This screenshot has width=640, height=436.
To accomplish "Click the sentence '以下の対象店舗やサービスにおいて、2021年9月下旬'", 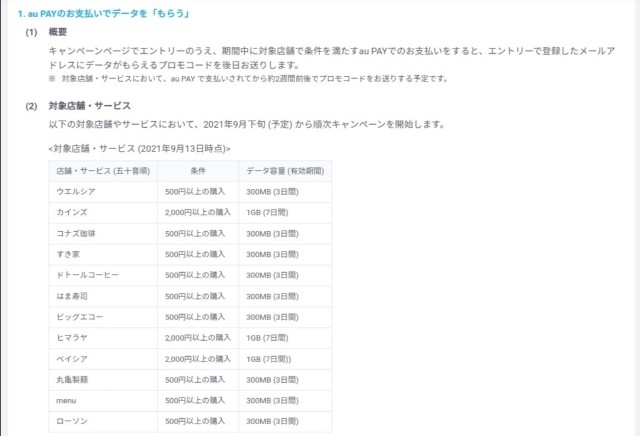I will pyautogui.click(x=247, y=124).
